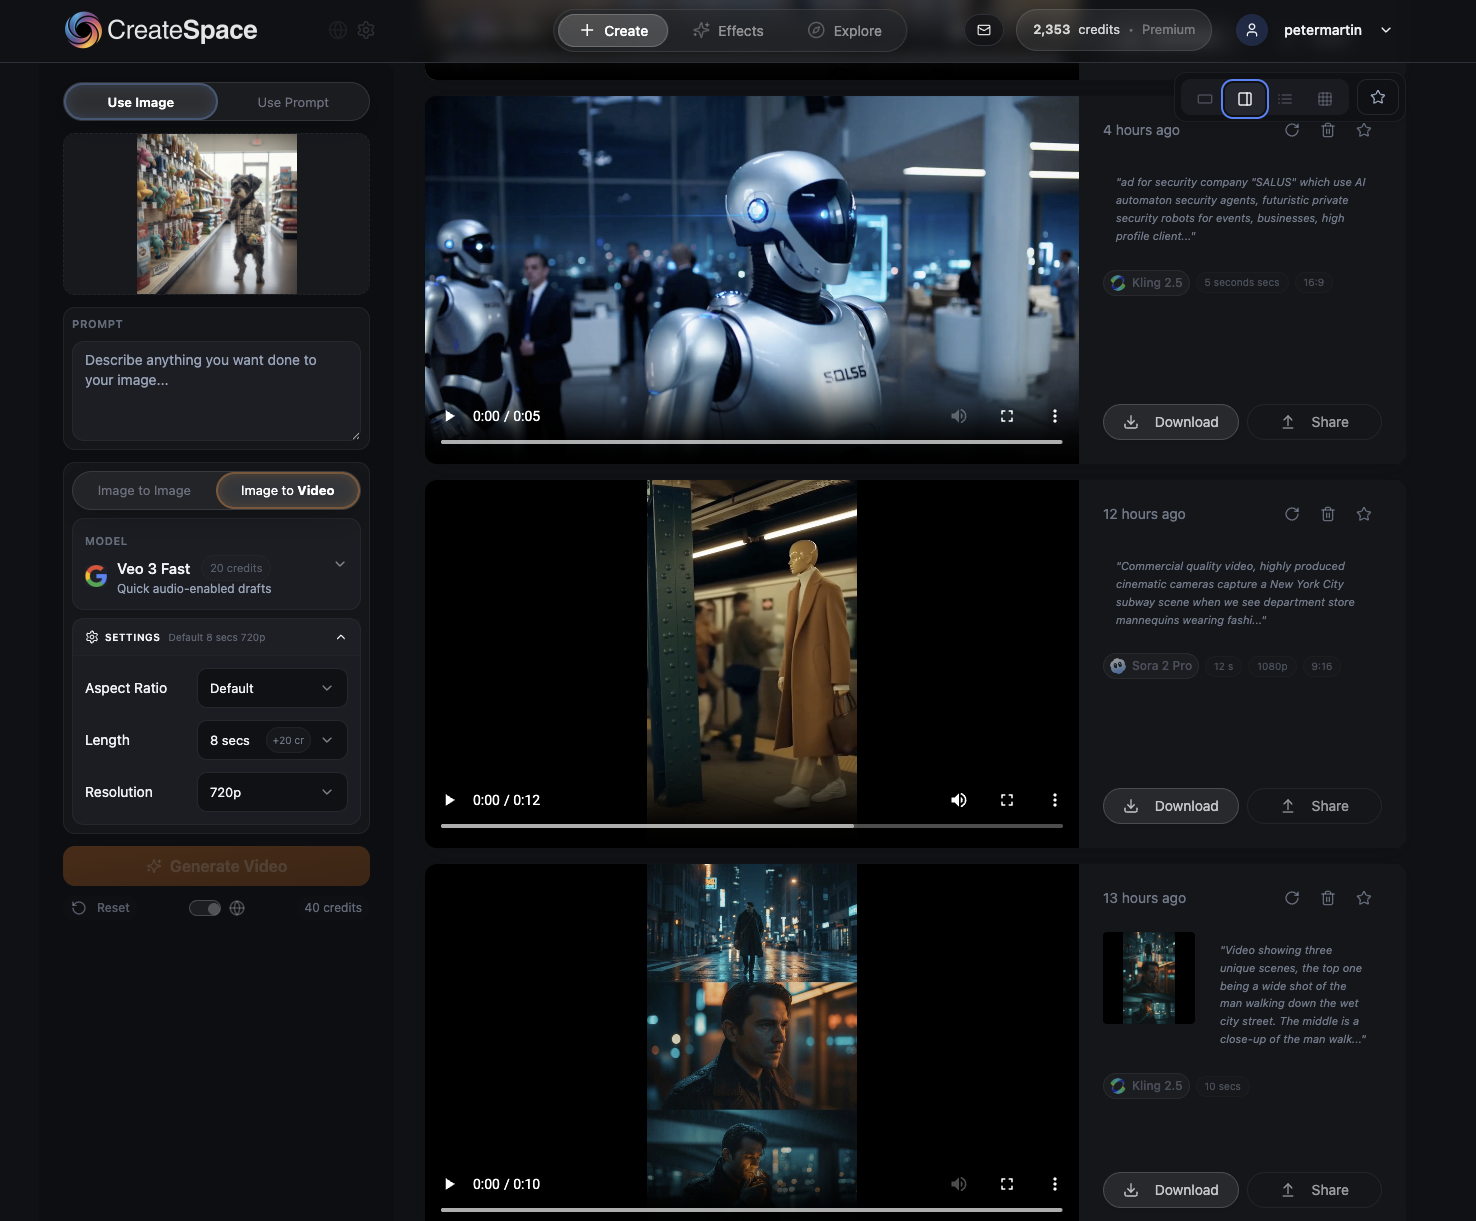Play the three-scene city video
Viewport: 1476px width, 1221px height.
[450, 1184]
